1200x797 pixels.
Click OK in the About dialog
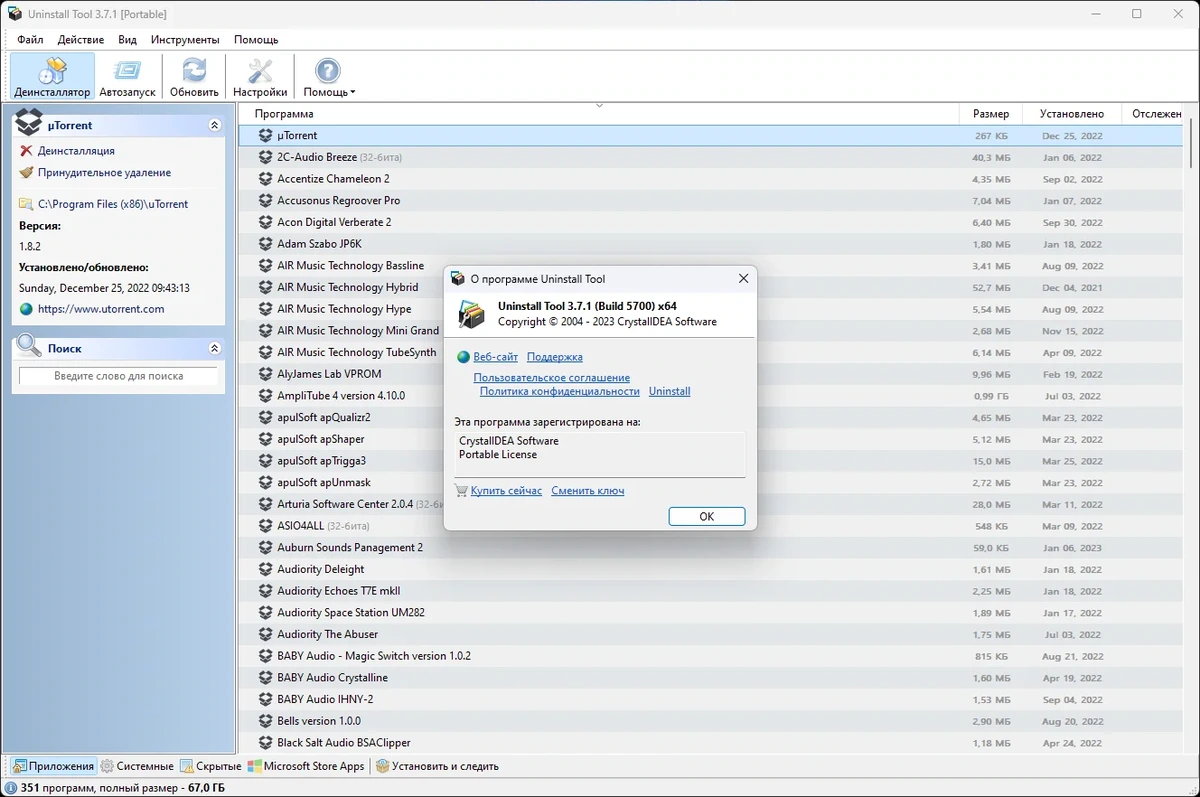[x=707, y=516]
